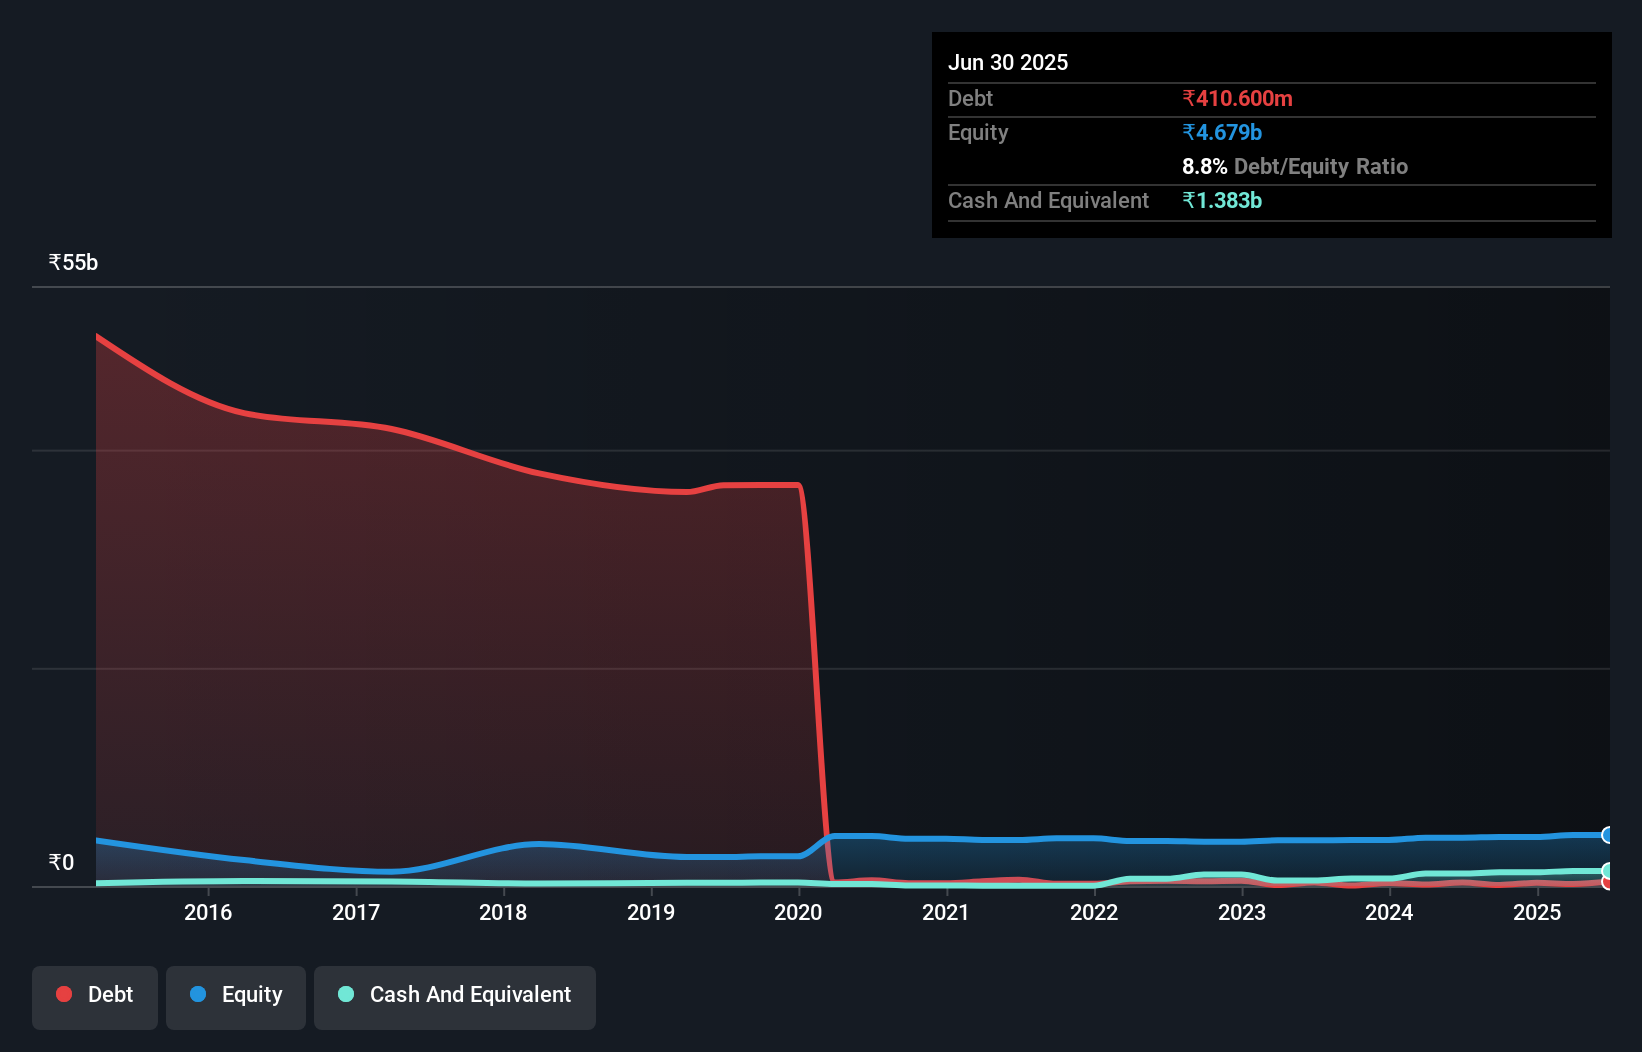Click the rupee Debt value in tooltip

click(x=1237, y=98)
